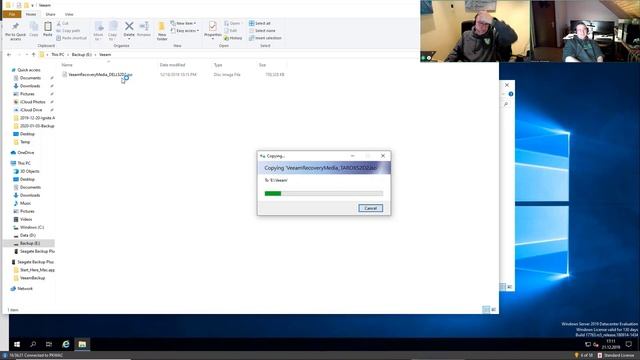Launch Internet Explorer from the taskbar
Viewport: 640px width, 360px height.
(65, 344)
